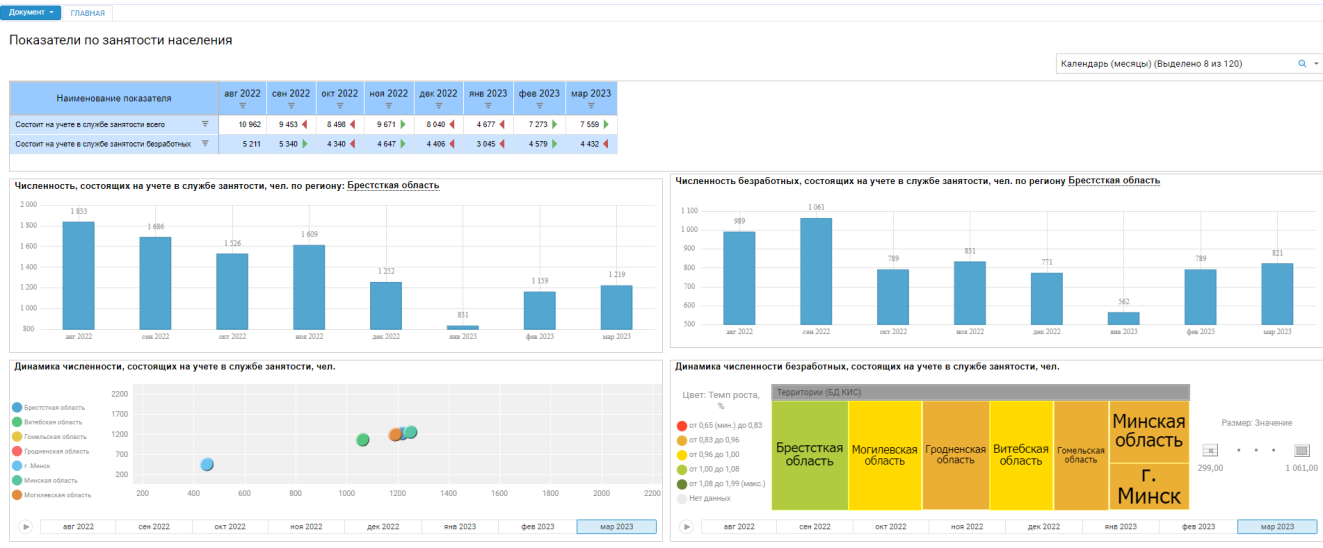The width and height of the screenshot is (1323, 548).
Task: Toggle Могилевская область legend marker in bubble chart
Action: [x=18, y=495]
